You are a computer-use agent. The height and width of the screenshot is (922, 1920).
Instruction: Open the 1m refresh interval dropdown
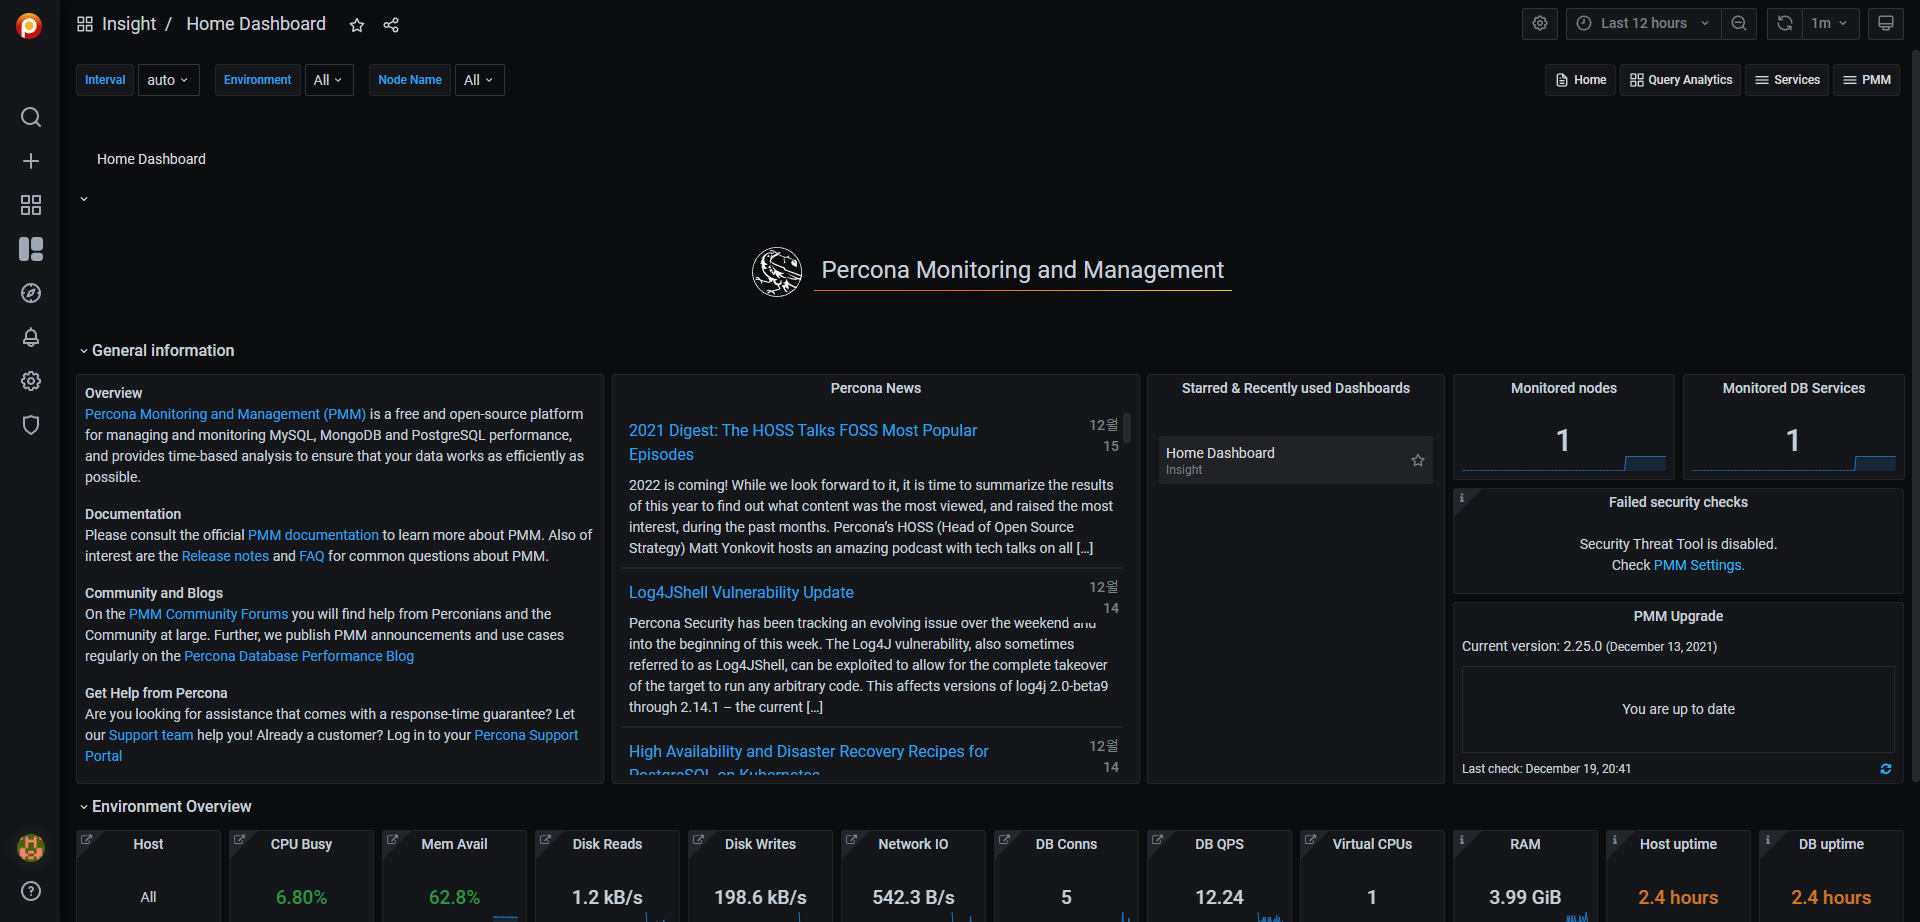[1830, 23]
